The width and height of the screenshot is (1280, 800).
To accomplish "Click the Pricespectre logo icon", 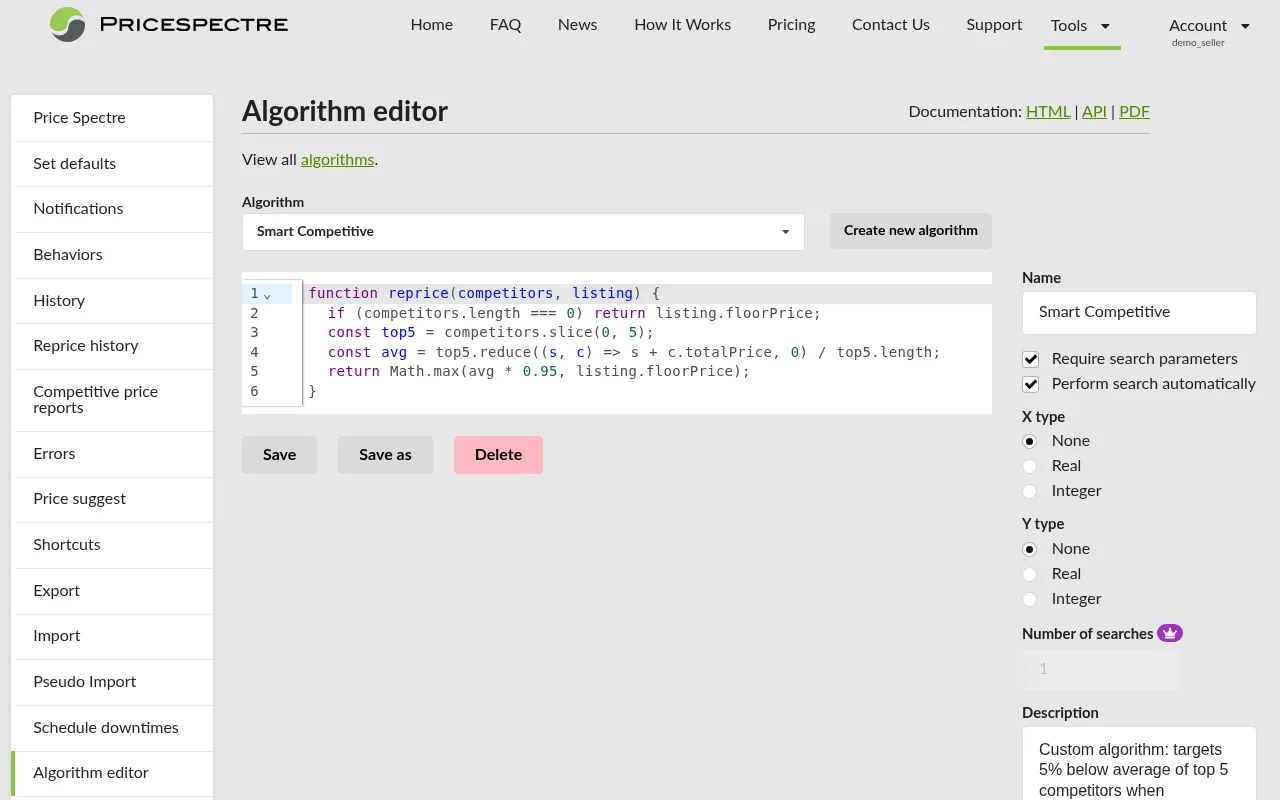I will click(66, 25).
